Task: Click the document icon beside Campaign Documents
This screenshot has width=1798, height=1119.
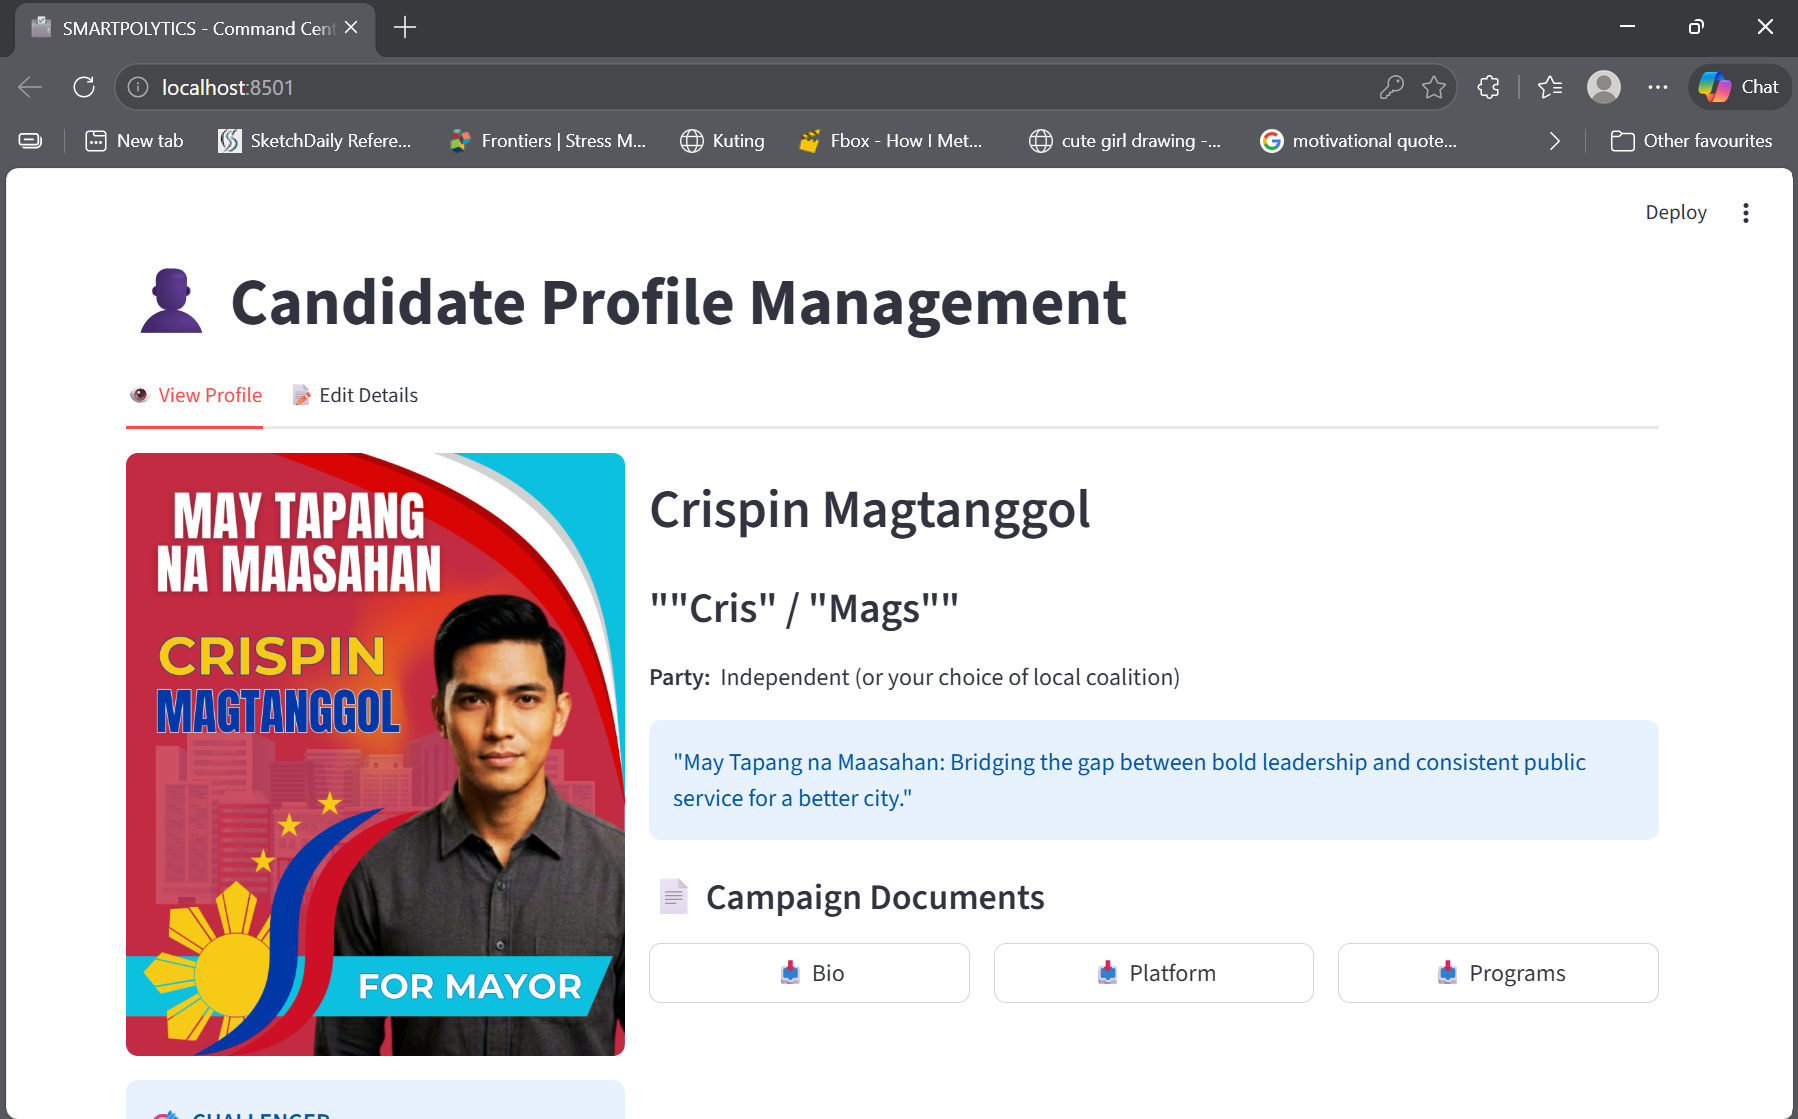Action: (x=674, y=896)
